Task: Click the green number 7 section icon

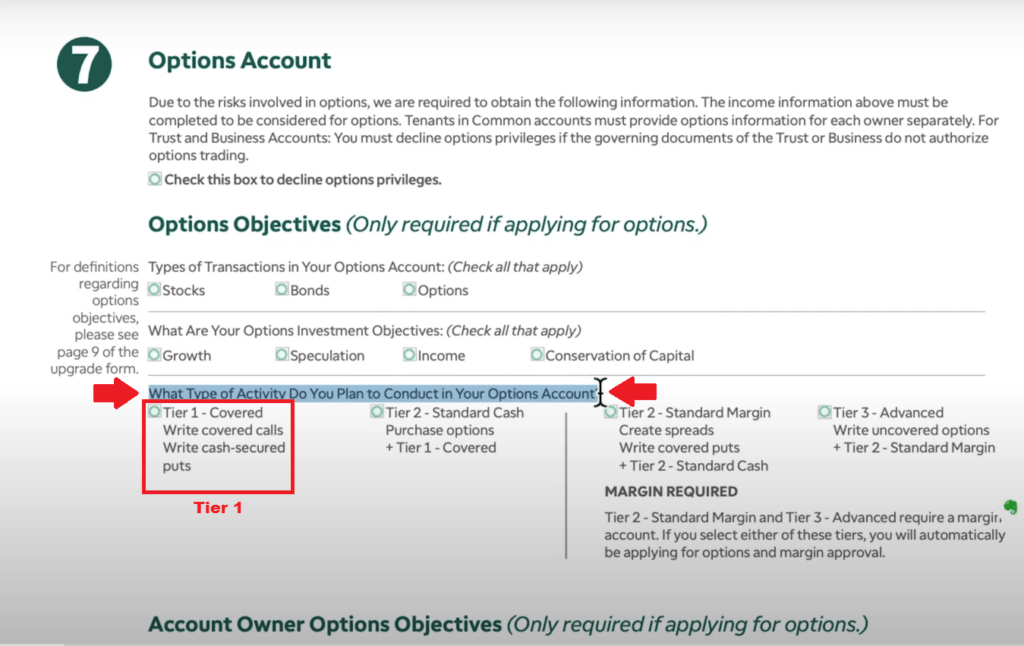Action: (86, 66)
